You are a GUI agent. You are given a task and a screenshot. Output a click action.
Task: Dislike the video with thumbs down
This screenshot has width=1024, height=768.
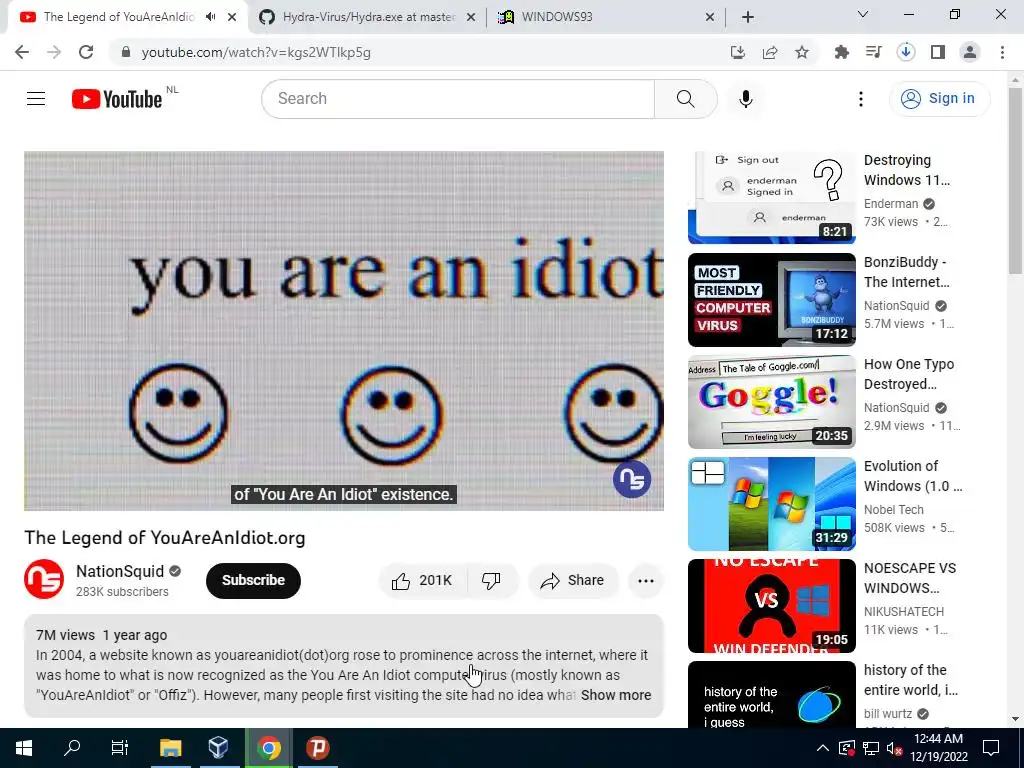coord(491,581)
